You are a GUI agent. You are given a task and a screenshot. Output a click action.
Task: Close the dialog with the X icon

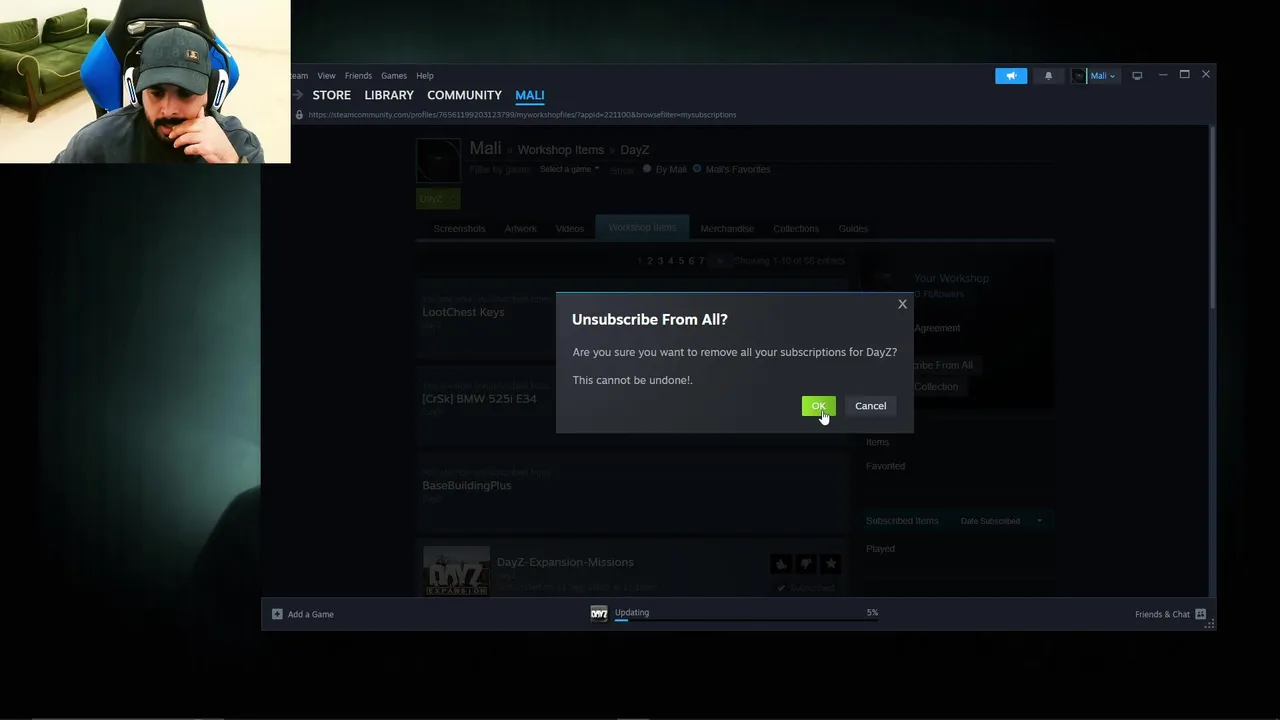(902, 304)
